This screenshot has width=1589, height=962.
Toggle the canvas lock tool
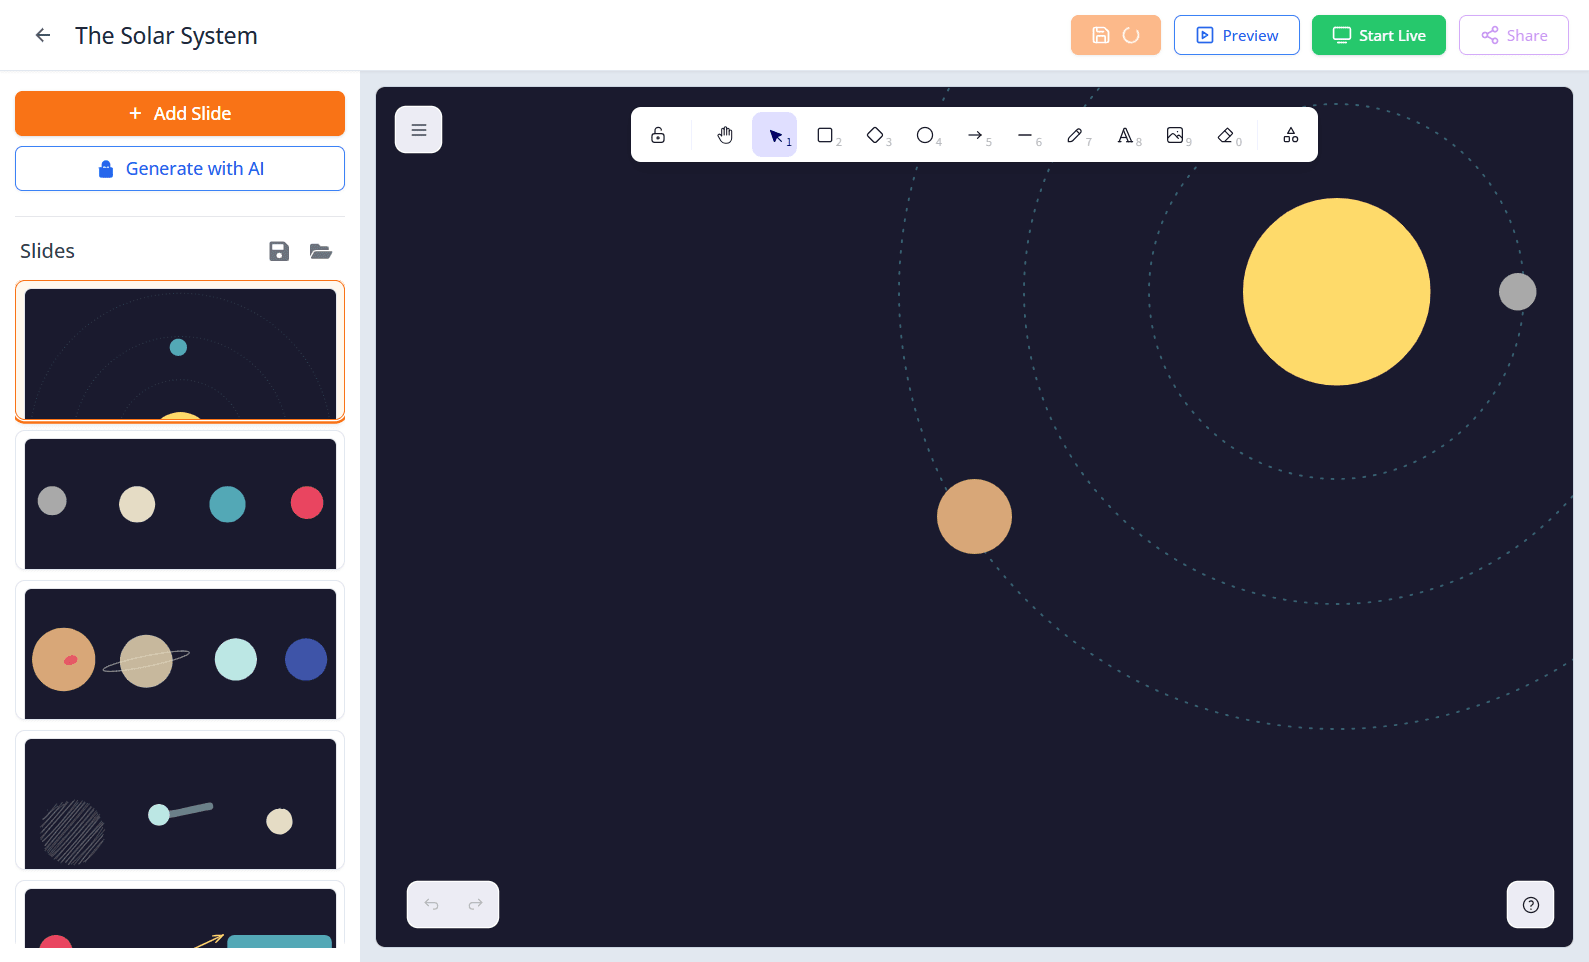click(x=658, y=135)
